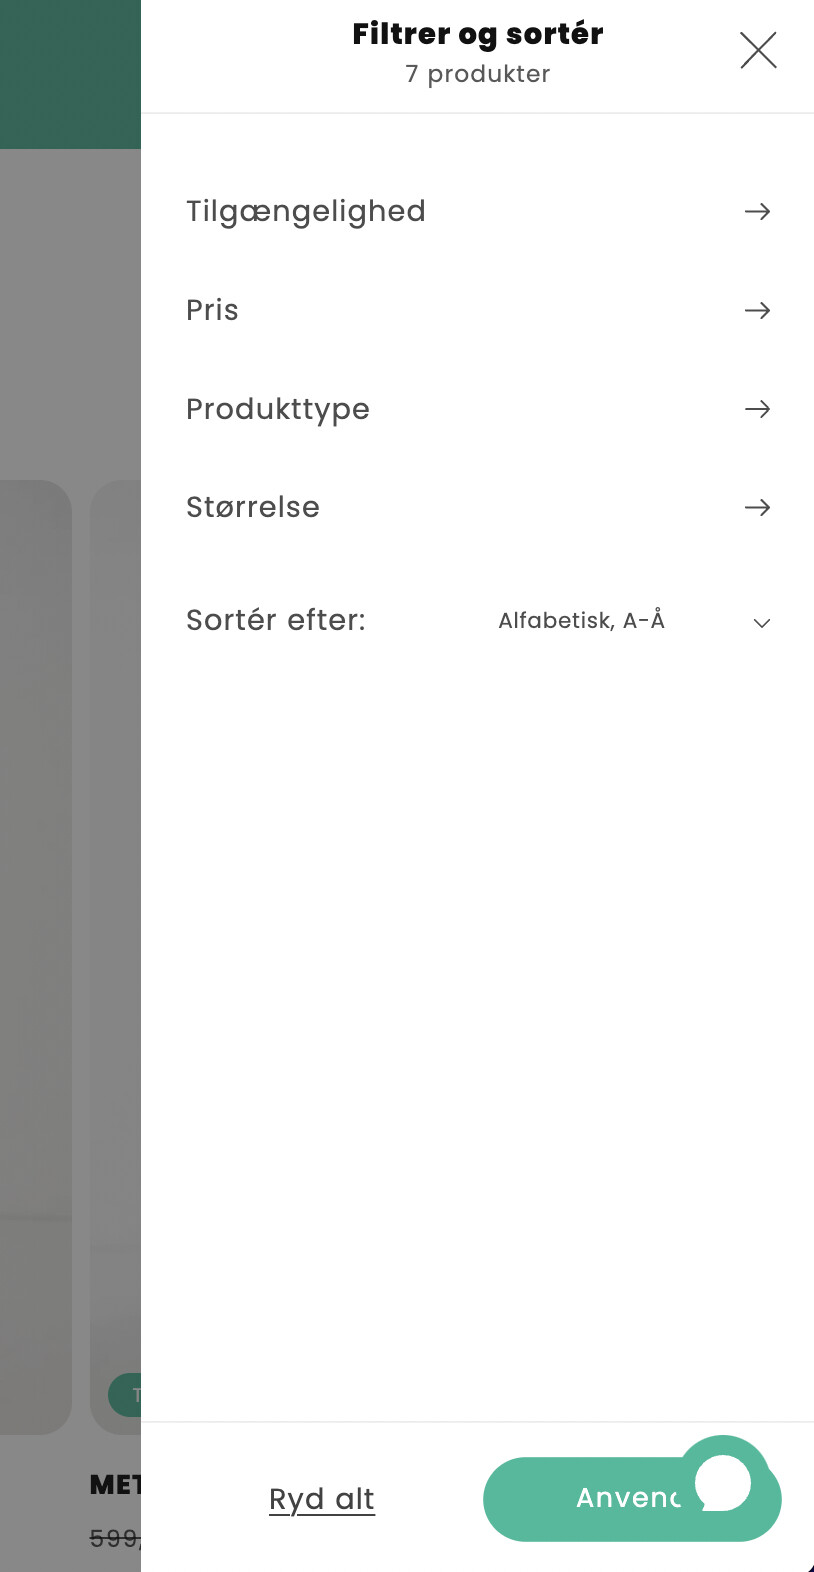Click the green badge on the background card
The height and width of the screenshot is (1572, 814).
(125, 1395)
